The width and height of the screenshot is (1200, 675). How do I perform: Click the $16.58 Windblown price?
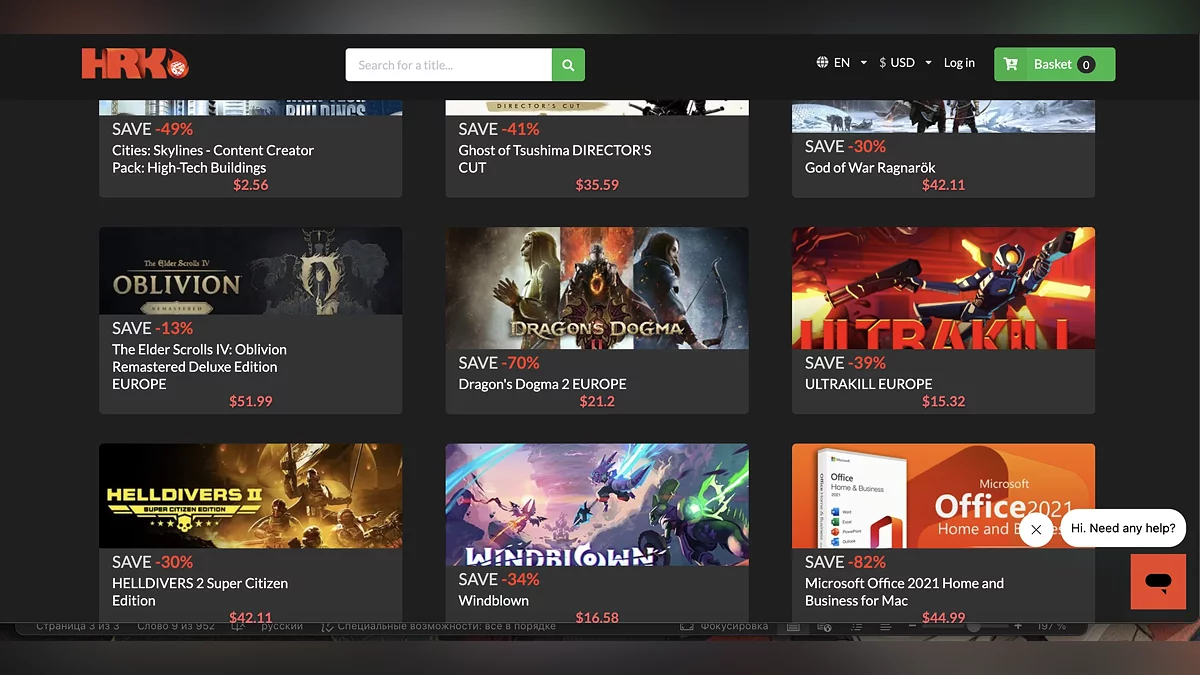pyautogui.click(x=597, y=618)
